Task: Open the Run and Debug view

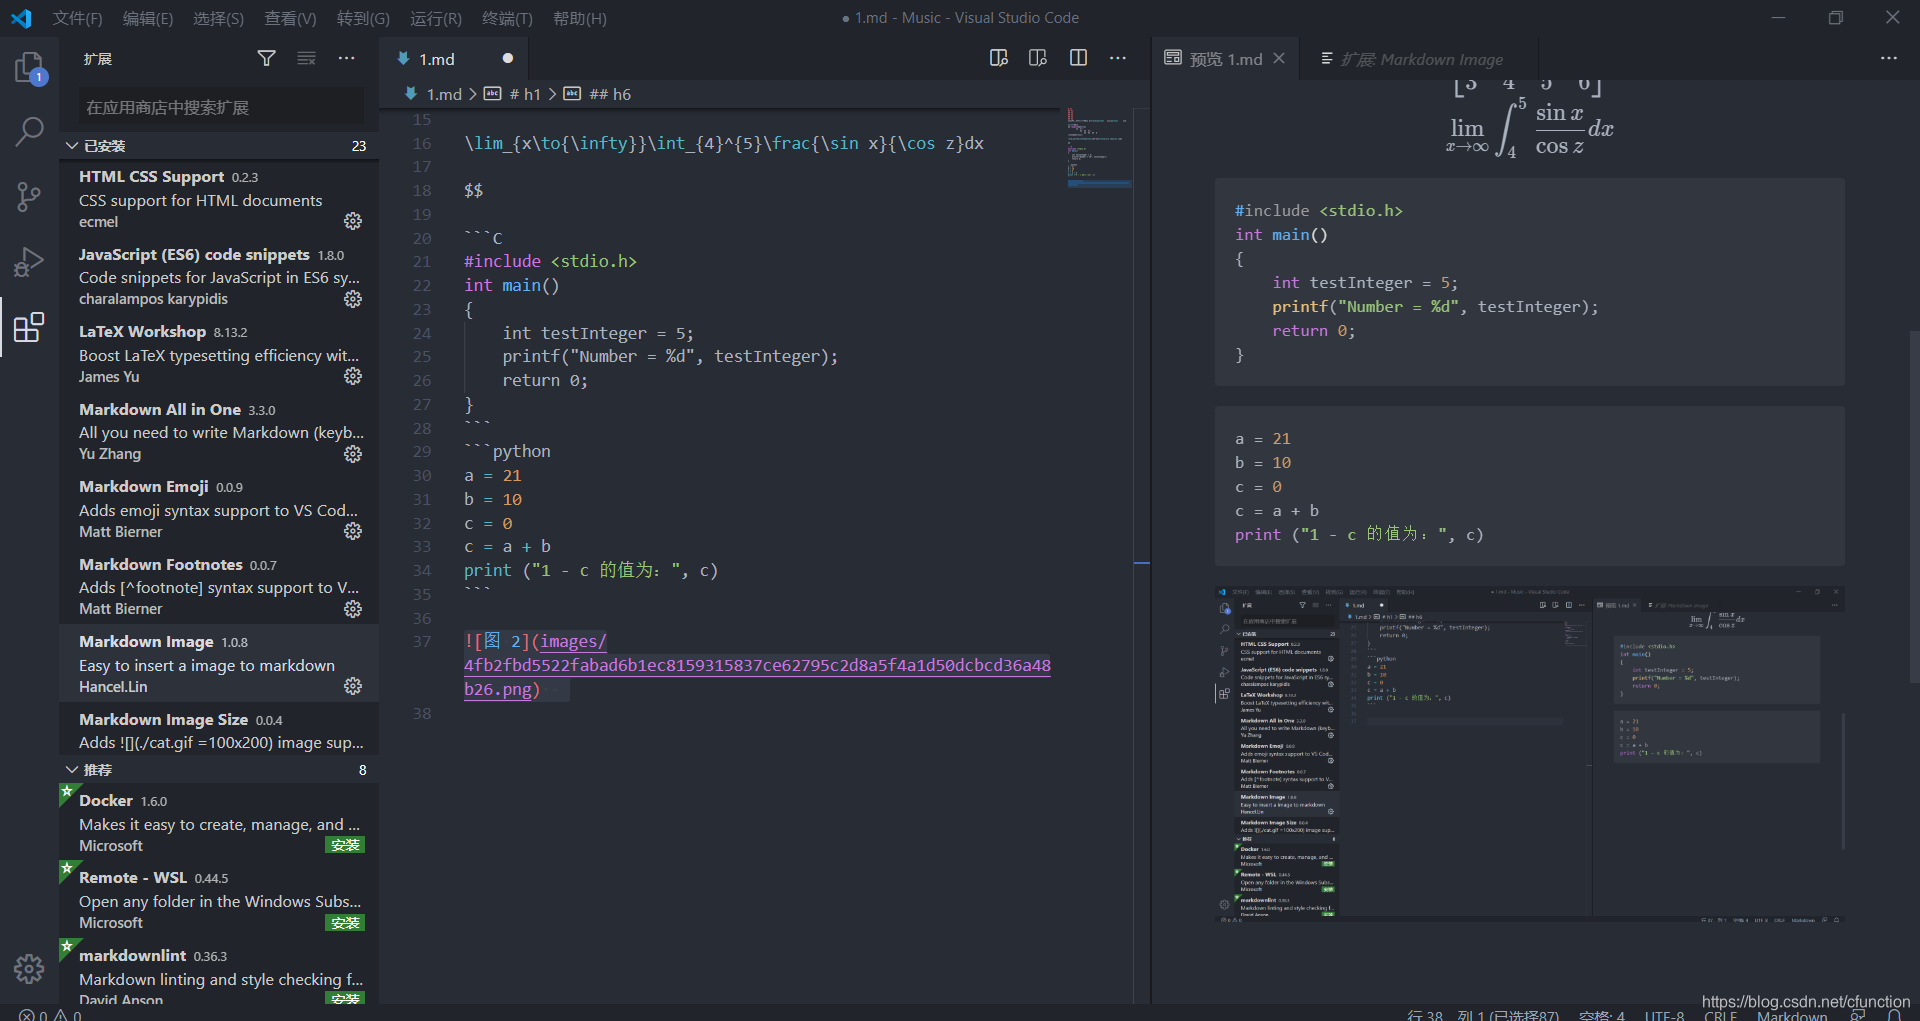Action: (29, 262)
